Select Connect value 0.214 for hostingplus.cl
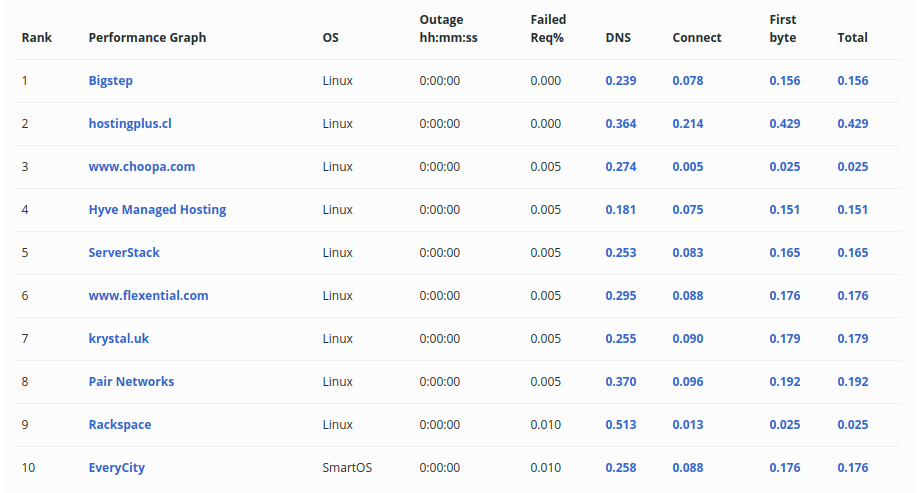The image size is (918, 493). [688, 124]
